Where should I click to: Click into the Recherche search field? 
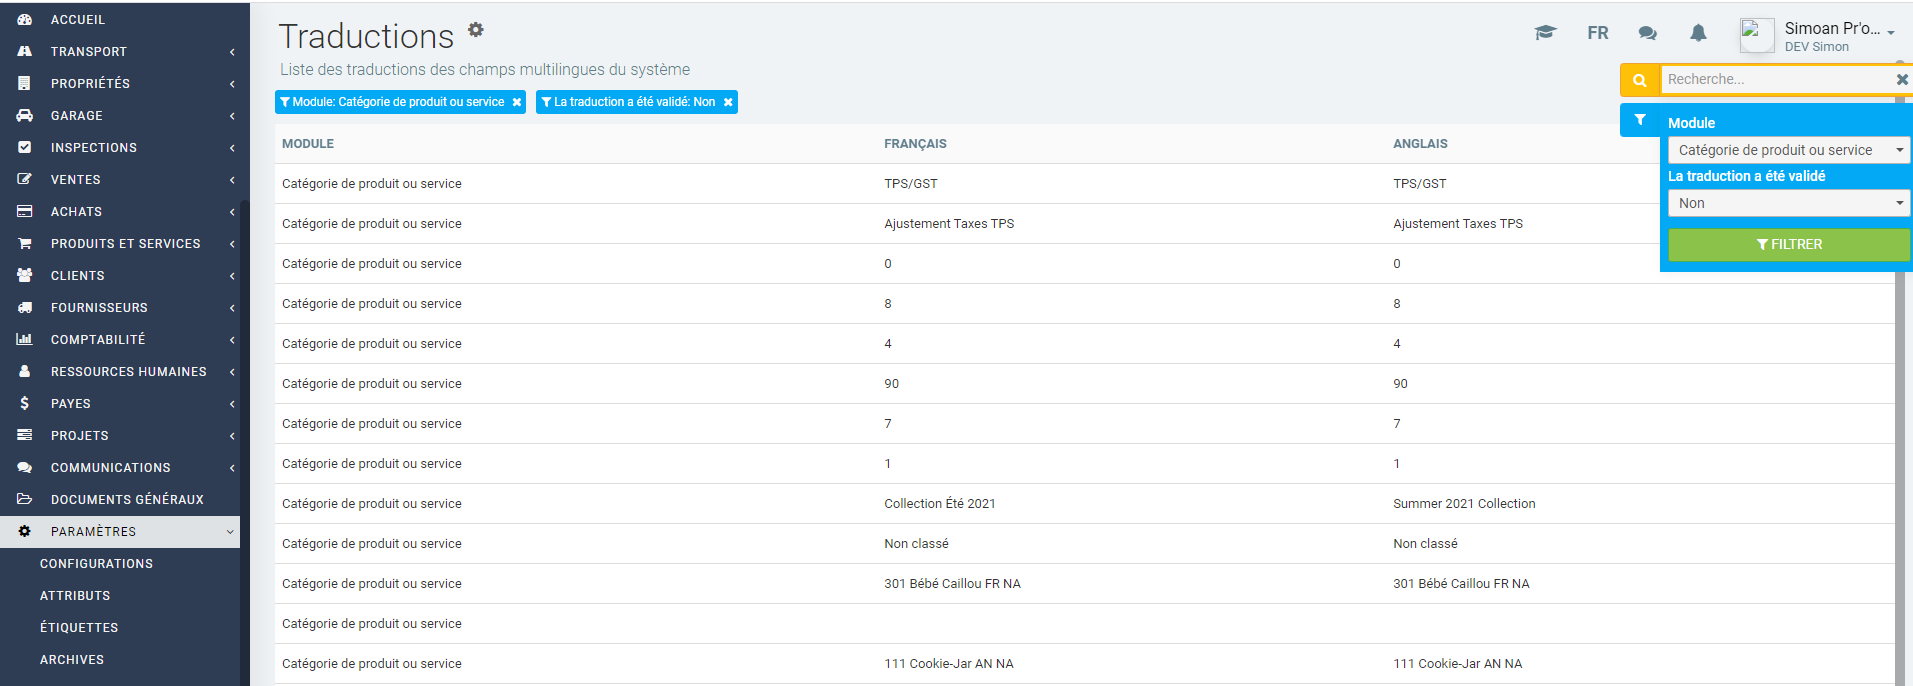point(1775,79)
